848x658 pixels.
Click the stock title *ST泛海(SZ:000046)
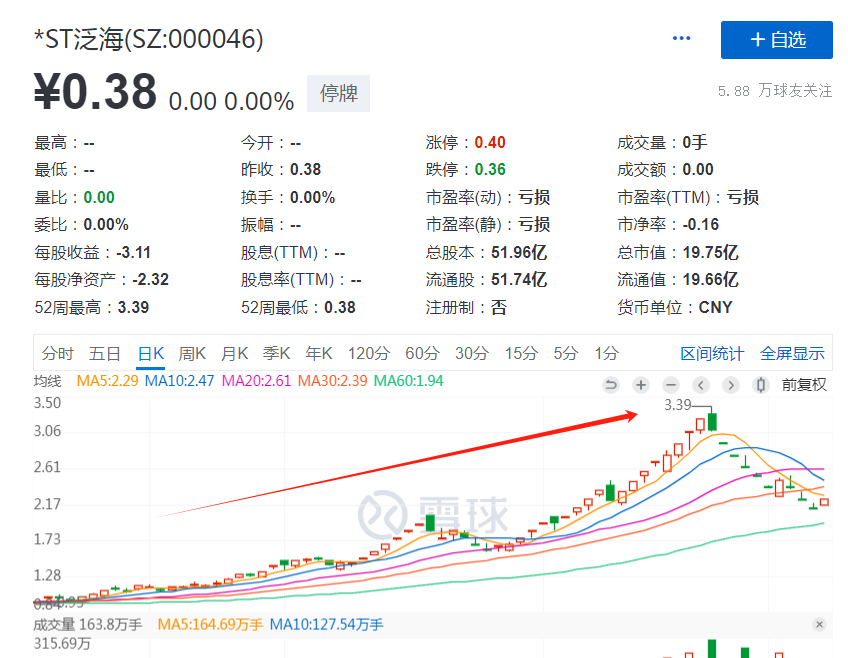coord(149,39)
